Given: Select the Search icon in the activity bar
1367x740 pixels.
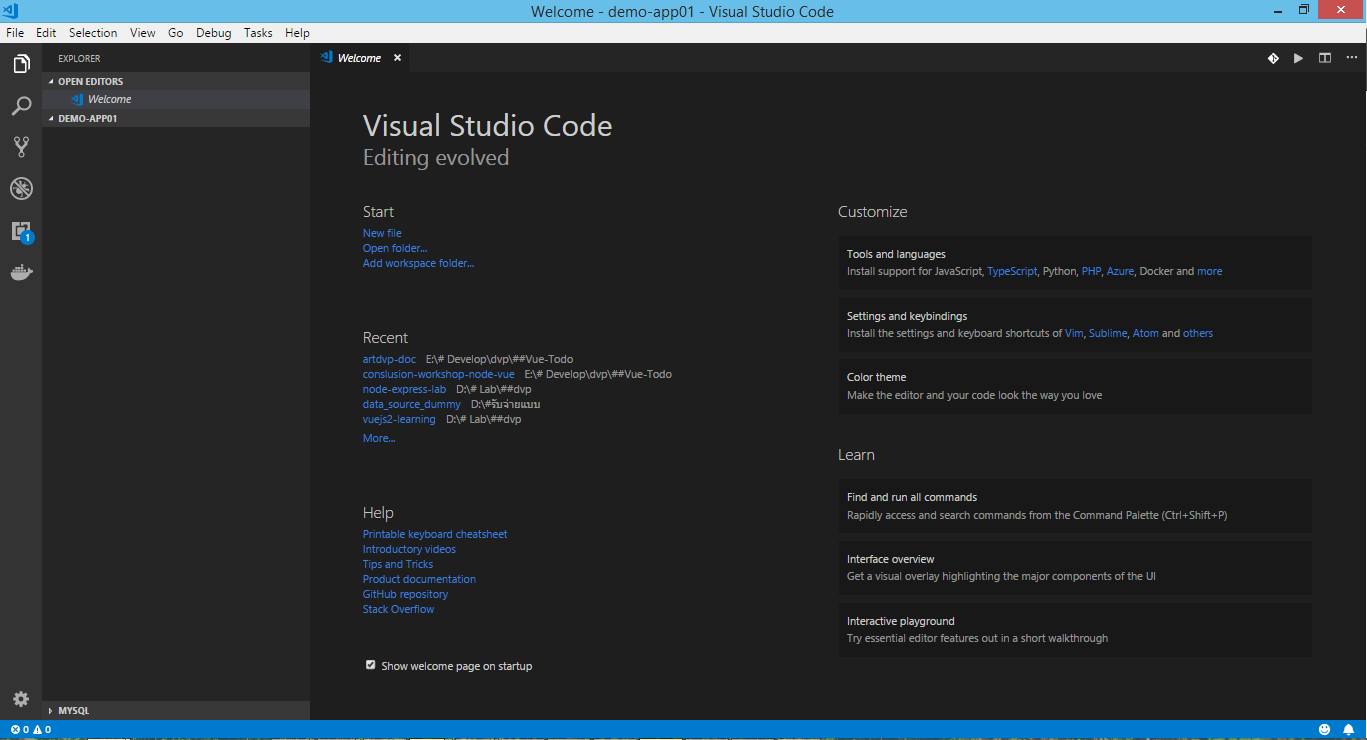Looking at the screenshot, I should tap(21, 105).
